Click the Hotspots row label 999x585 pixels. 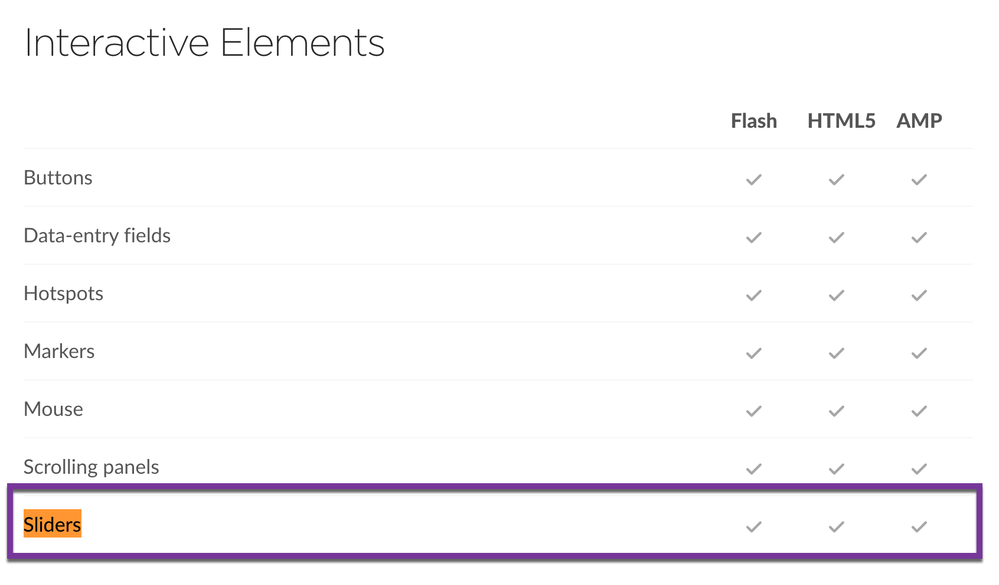[x=63, y=294]
